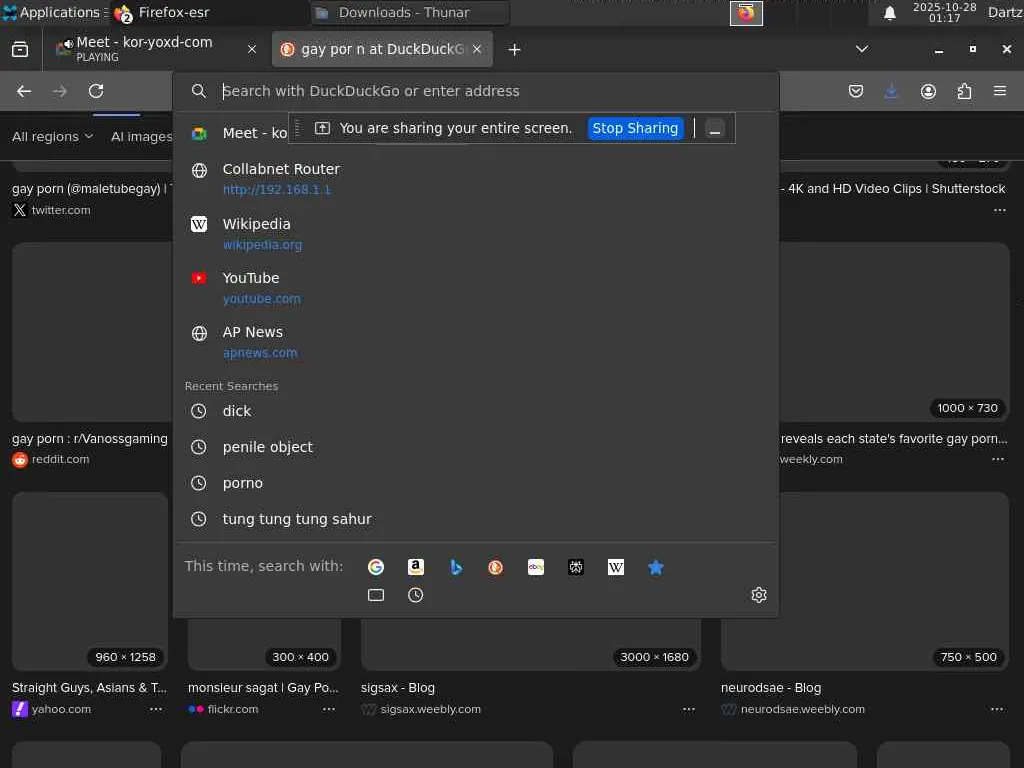
Task: Open the Firefox hamburger menu
Action: coord(1000,91)
